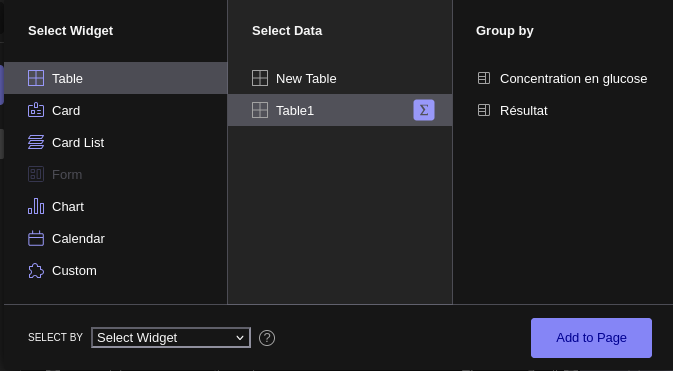Viewport: 673px width, 371px height.
Task: Toggle the sigma summary button on Table1
Action: 424,110
